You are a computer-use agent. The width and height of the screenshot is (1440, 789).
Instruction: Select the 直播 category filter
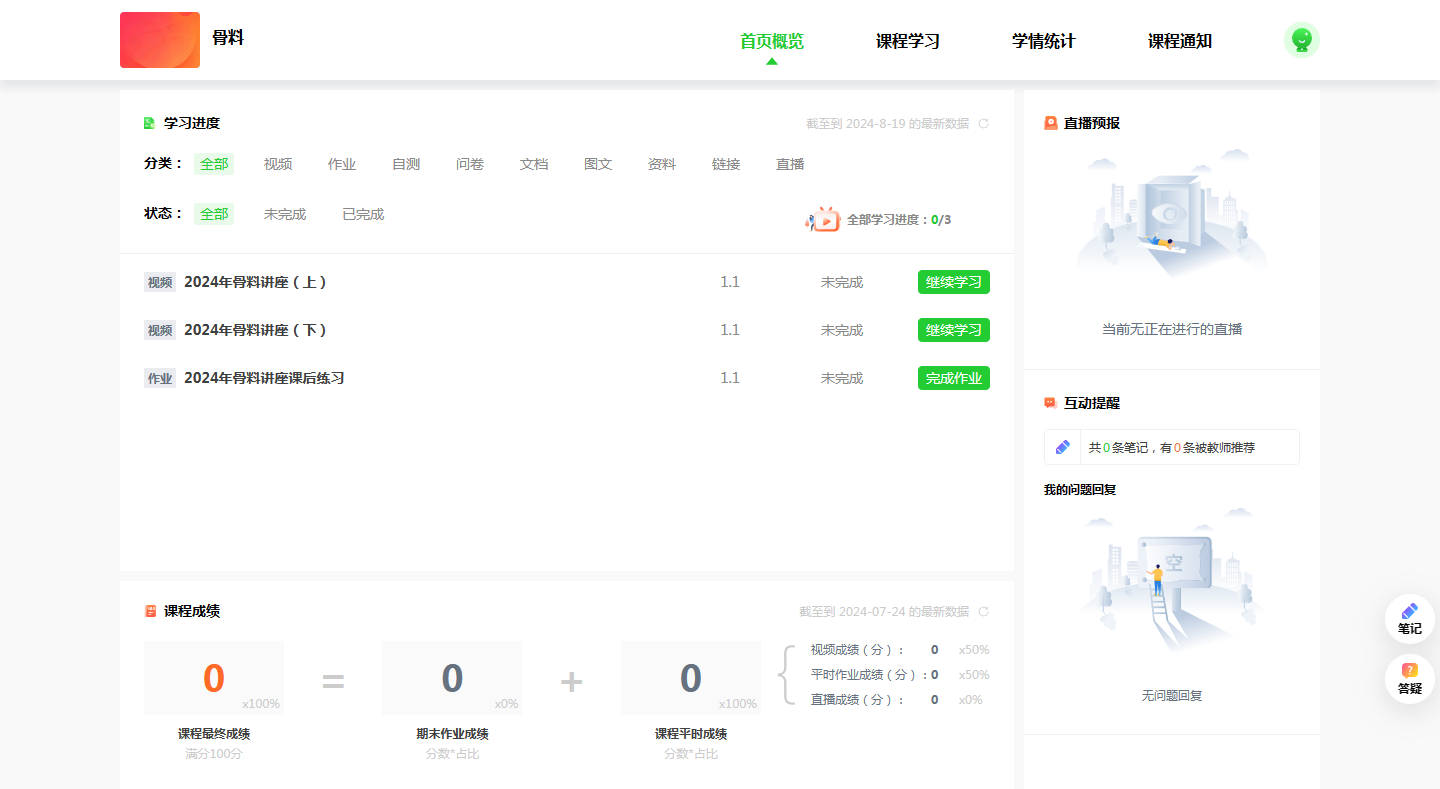coord(789,164)
